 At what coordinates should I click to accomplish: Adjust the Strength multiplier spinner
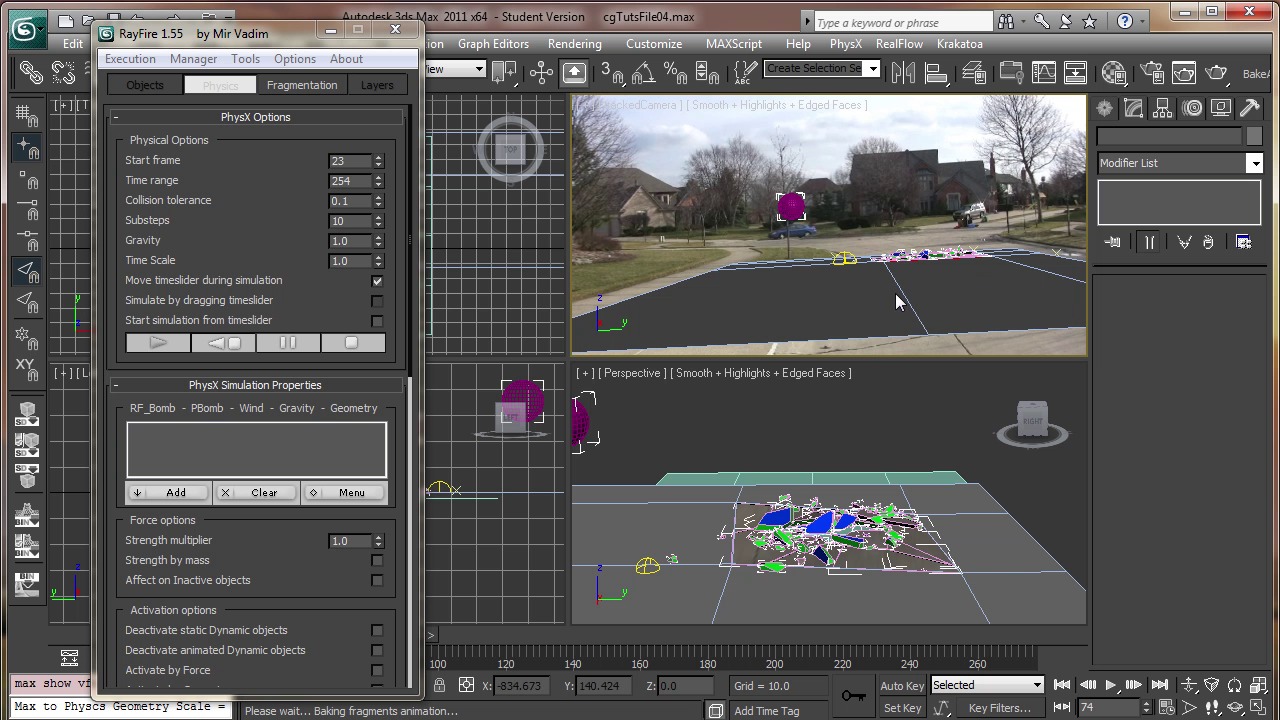pyautogui.click(x=378, y=541)
